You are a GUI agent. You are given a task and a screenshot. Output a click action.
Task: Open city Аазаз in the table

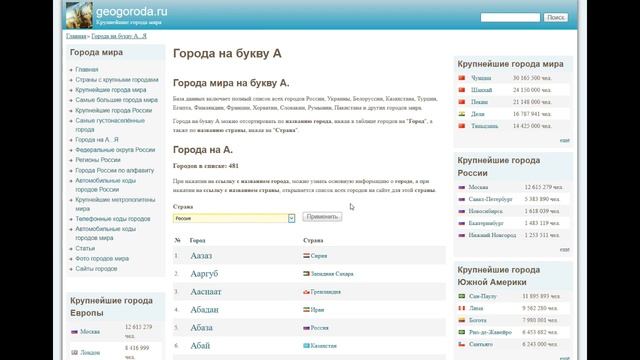201,256
